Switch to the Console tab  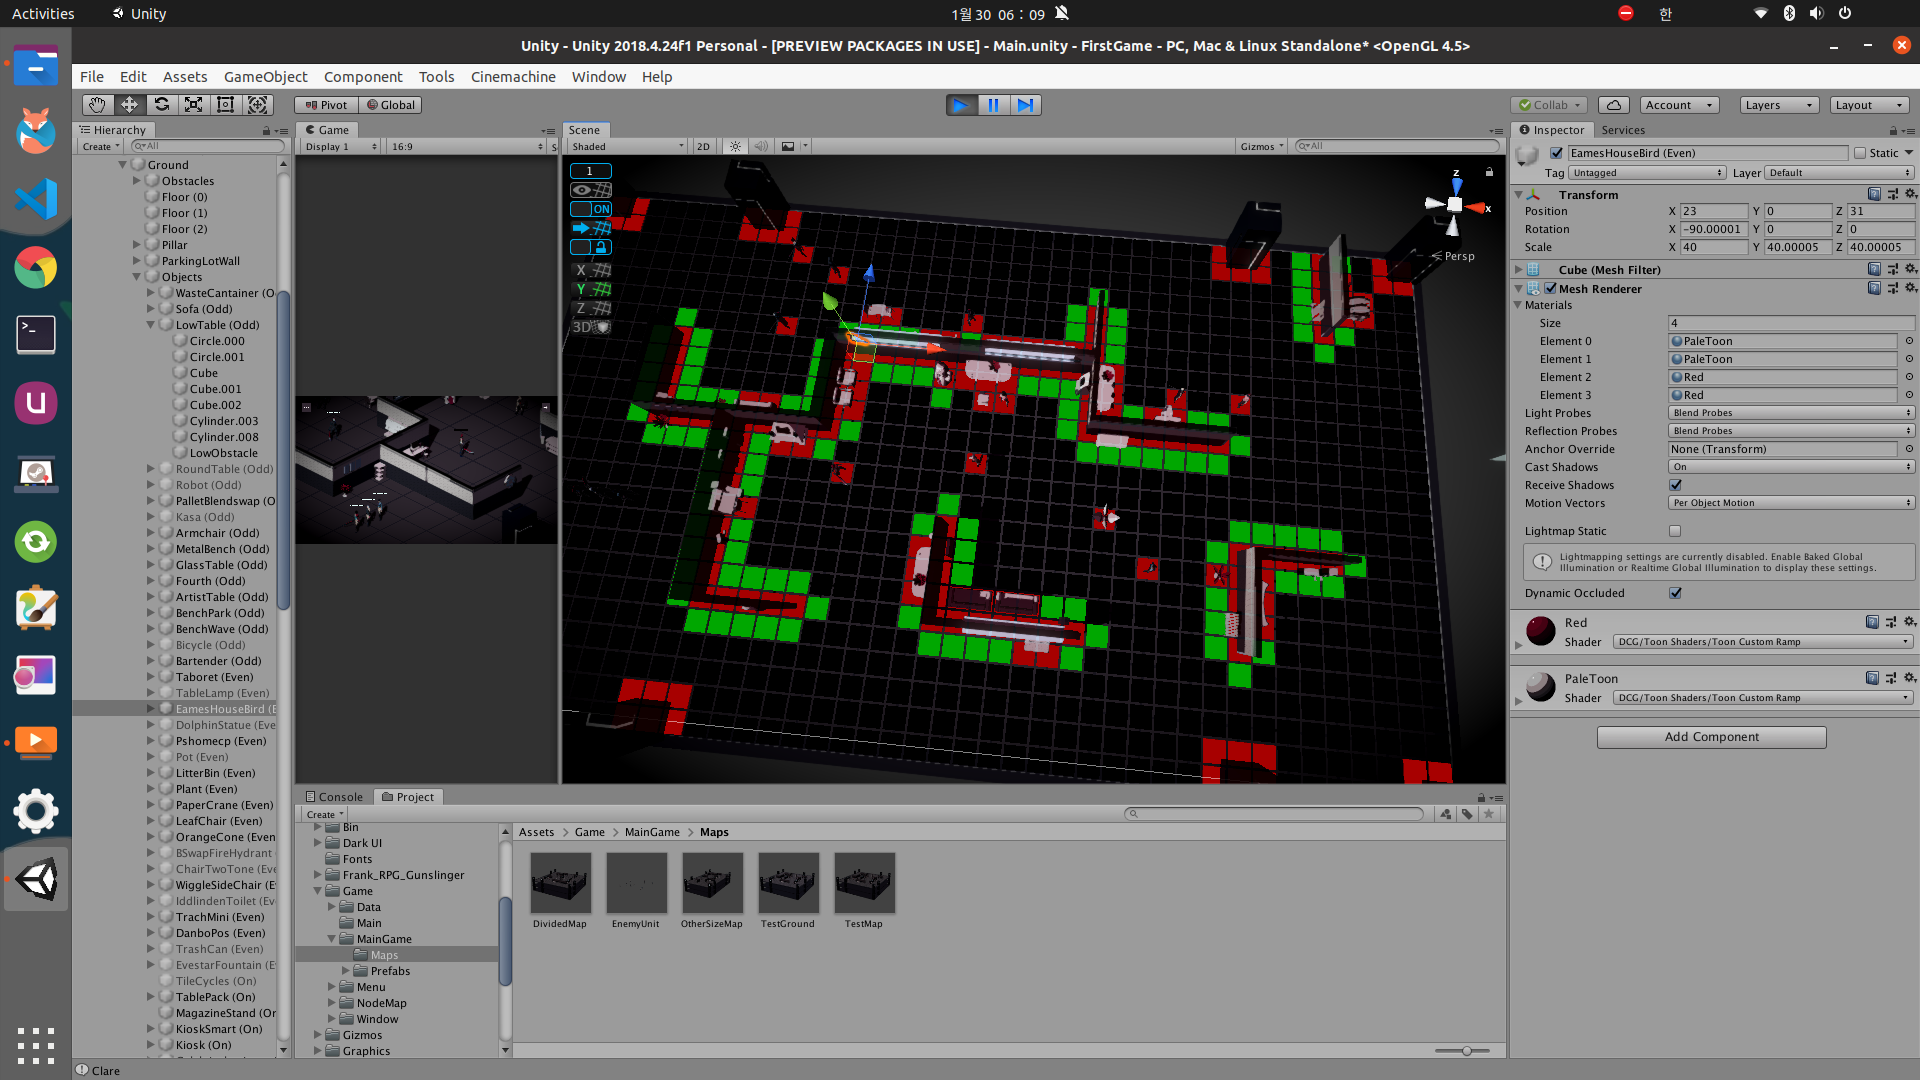pos(334,797)
